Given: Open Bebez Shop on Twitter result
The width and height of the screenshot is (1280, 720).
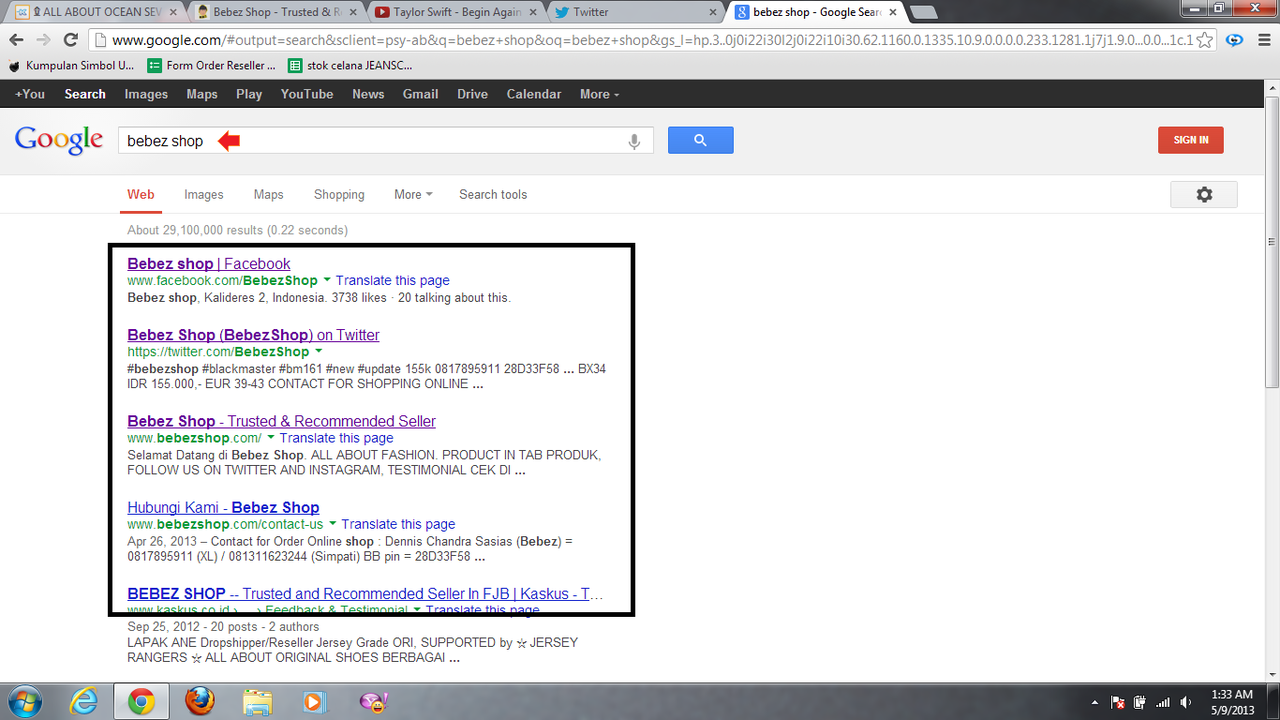Looking at the screenshot, I should (254, 335).
